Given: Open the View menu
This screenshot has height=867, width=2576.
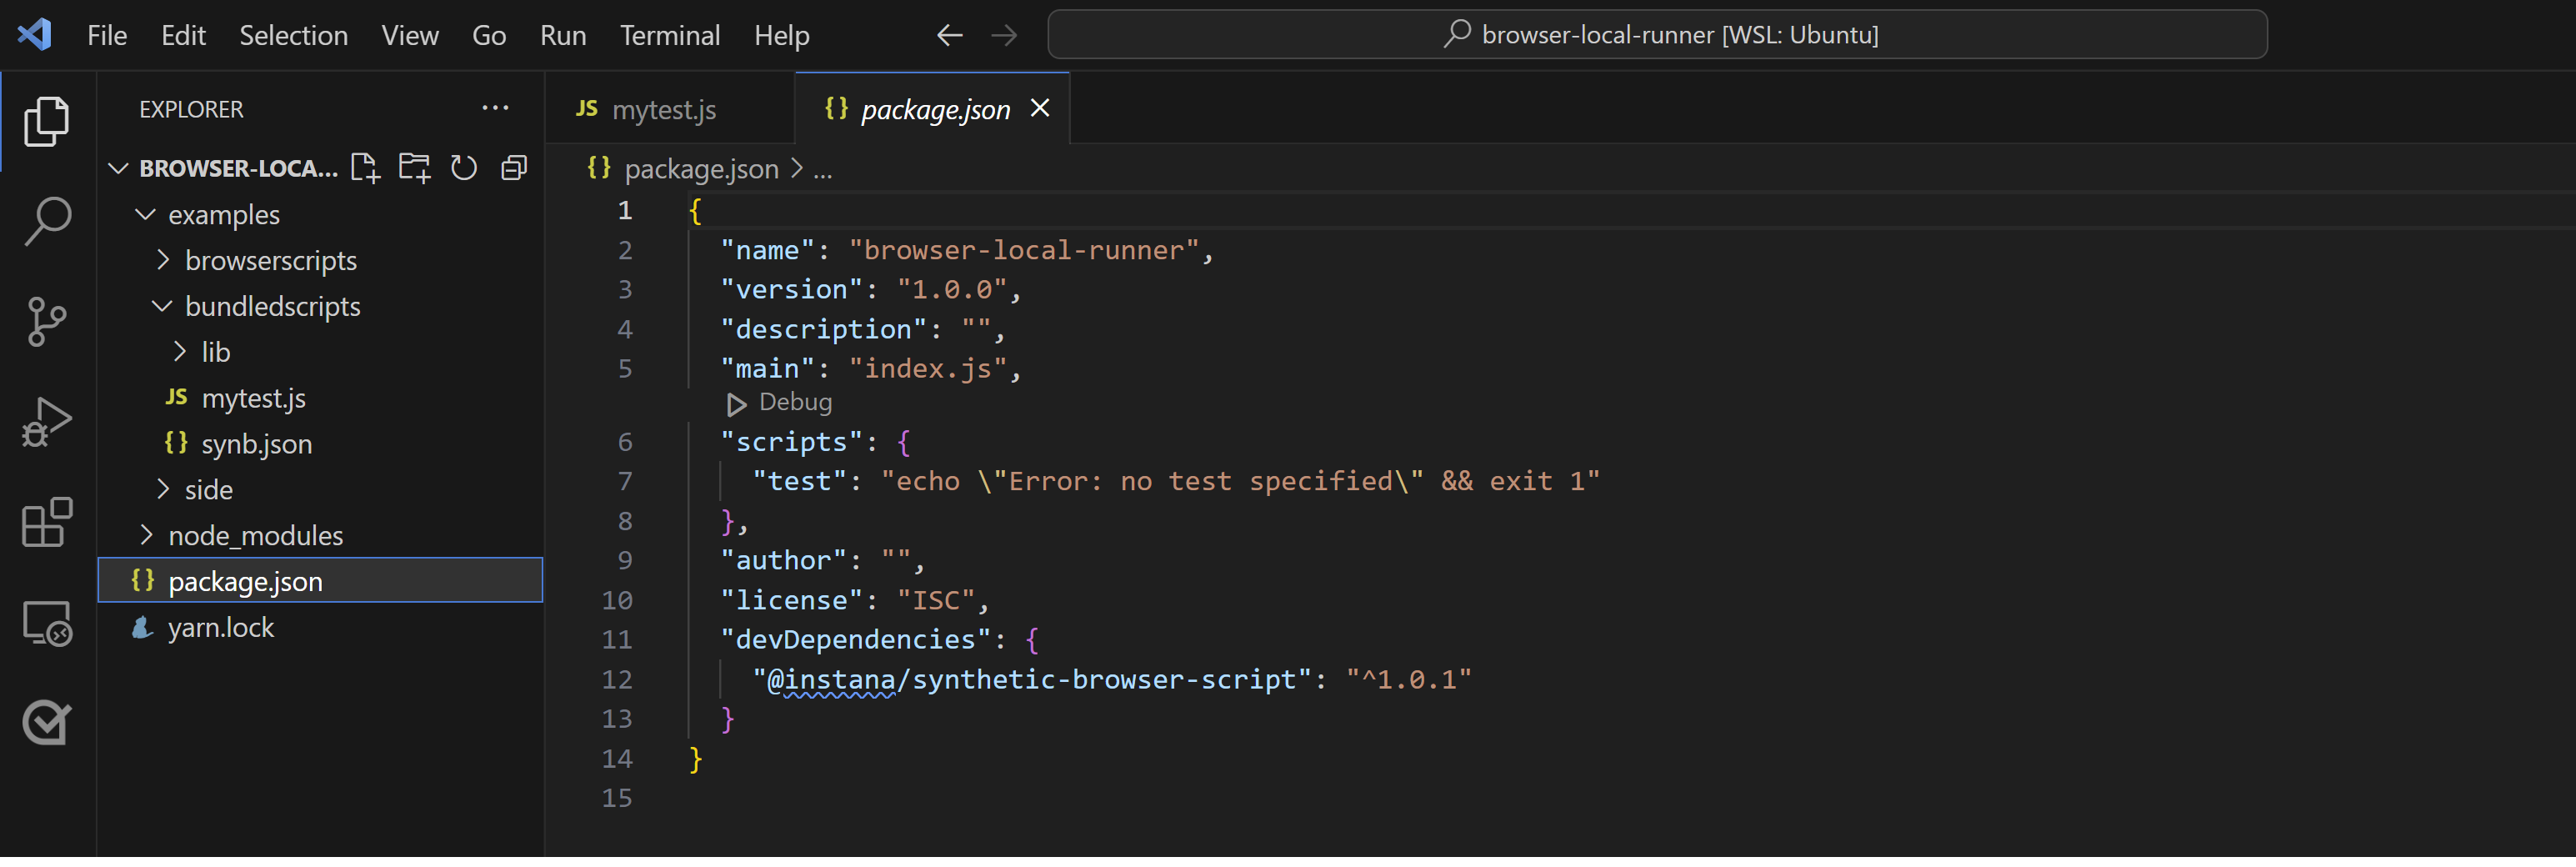Looking at the screenshot, I should pos(410,36).
